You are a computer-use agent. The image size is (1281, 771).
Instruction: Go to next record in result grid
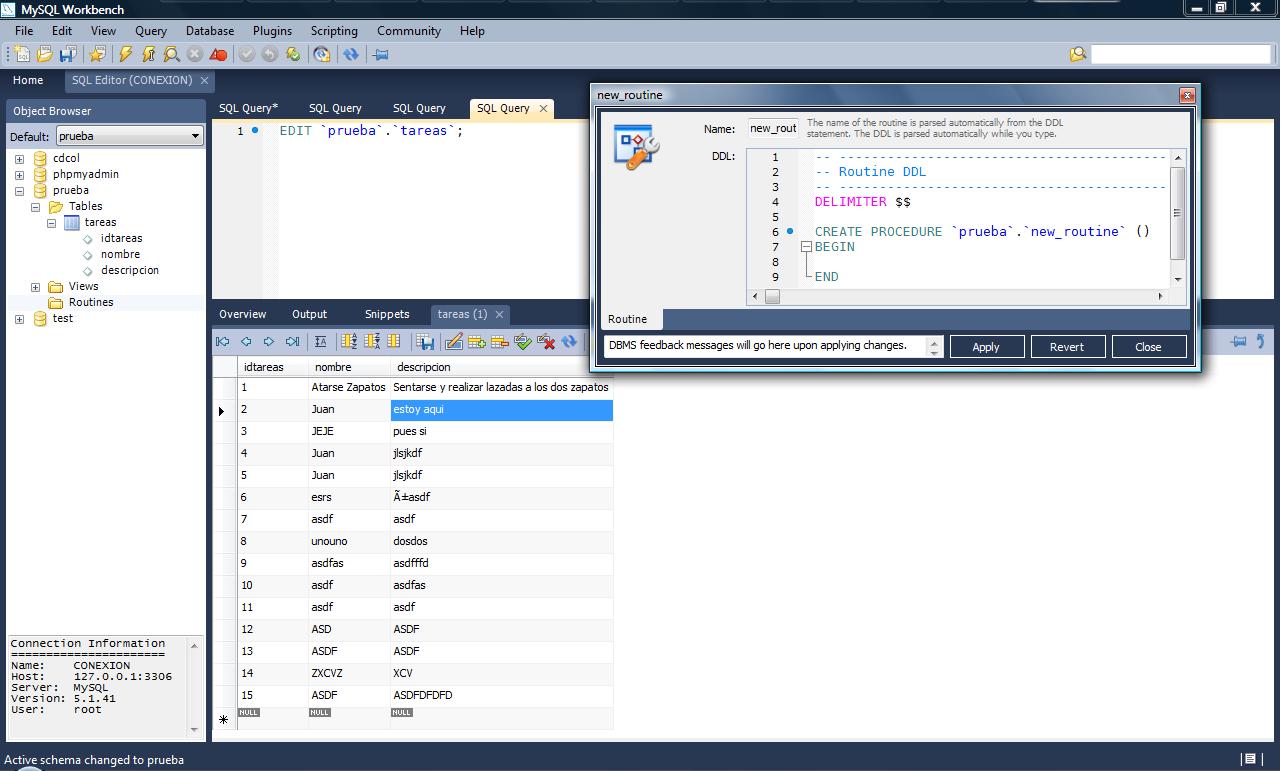pyautogui.click(x=269, y=342)
